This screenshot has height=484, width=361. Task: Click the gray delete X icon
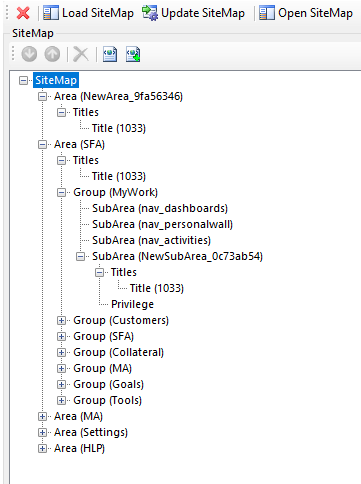(x=81, y=54)
